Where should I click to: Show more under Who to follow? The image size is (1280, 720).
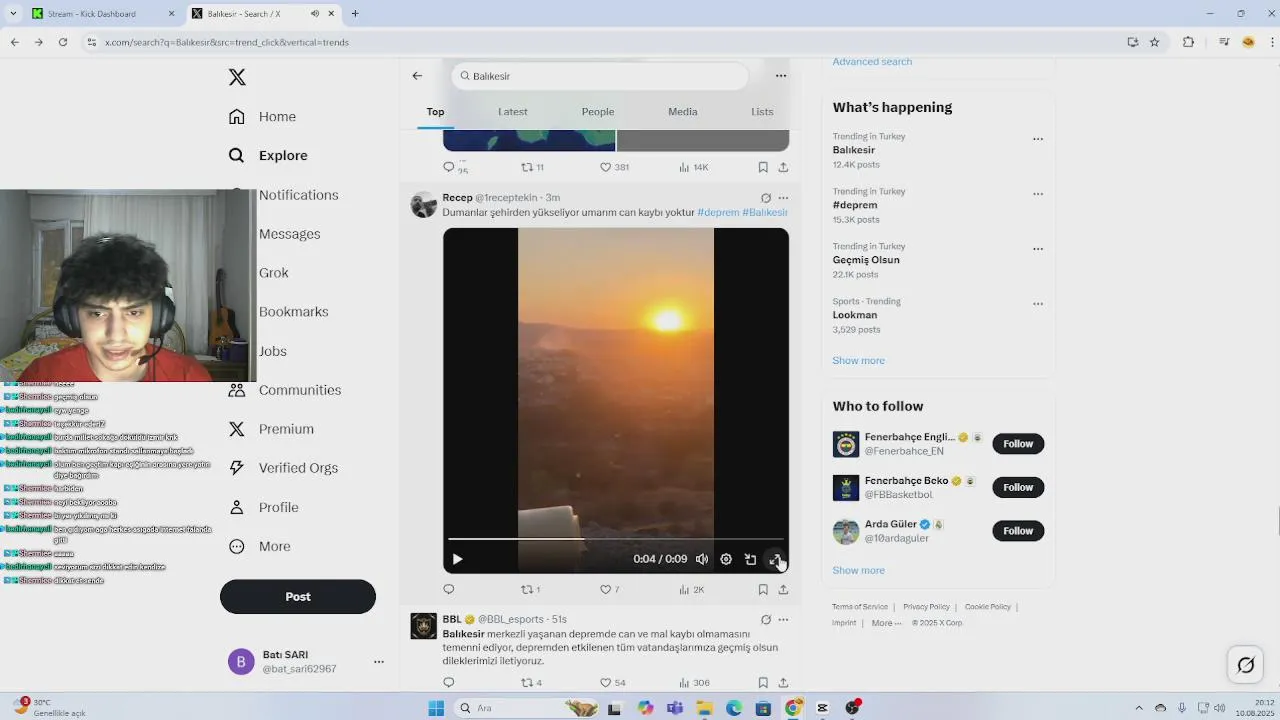[858, 570]
